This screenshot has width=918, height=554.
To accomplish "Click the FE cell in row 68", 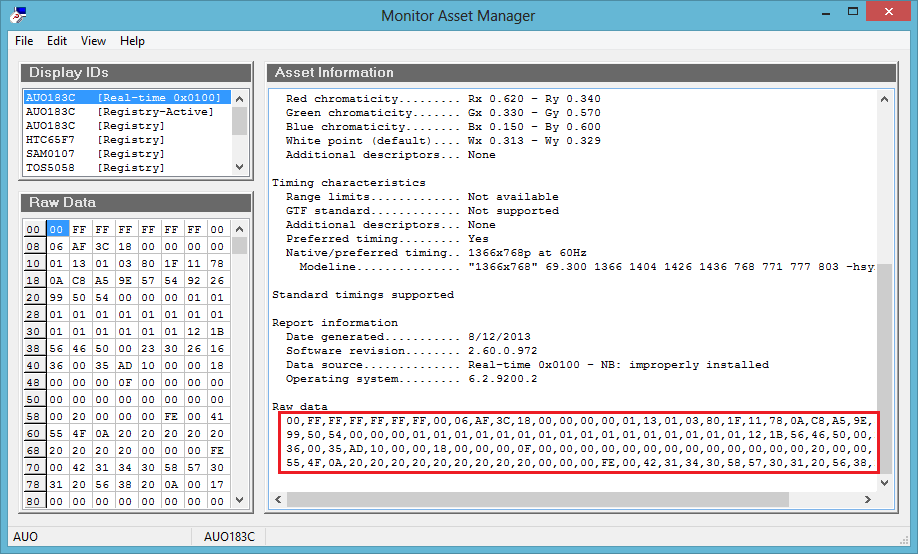I will point(217,450).
